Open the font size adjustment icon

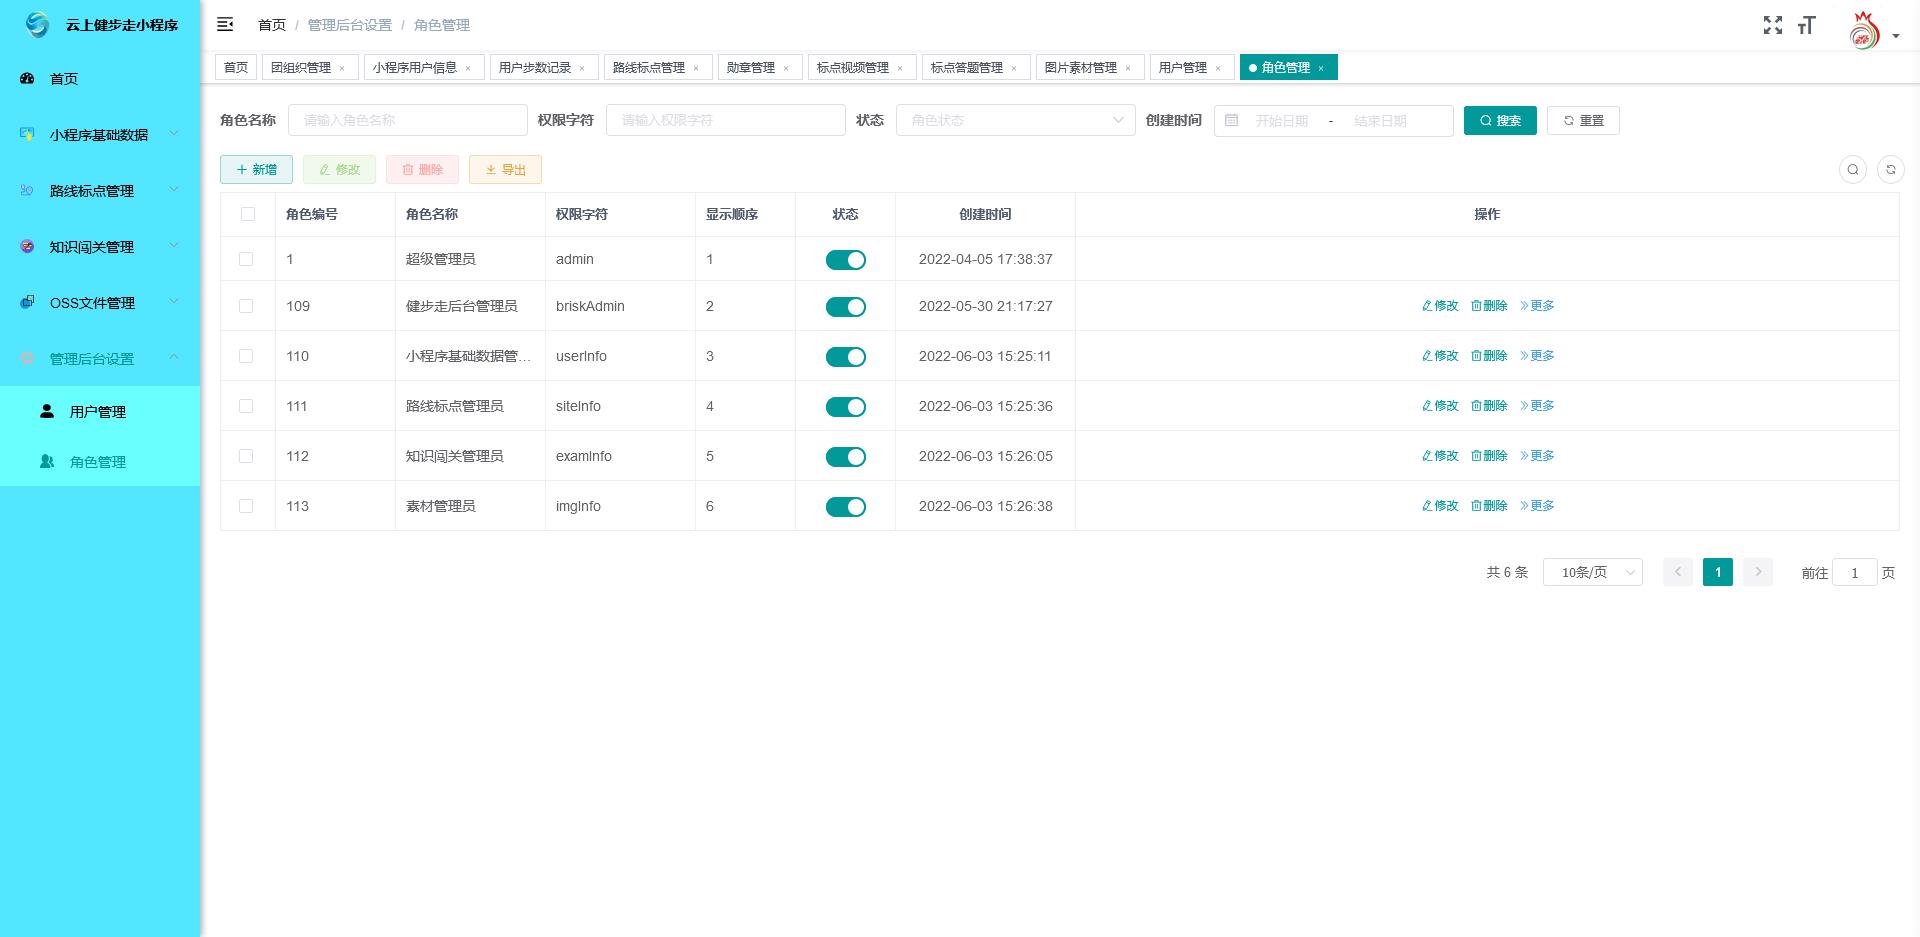pos(1806,25)
